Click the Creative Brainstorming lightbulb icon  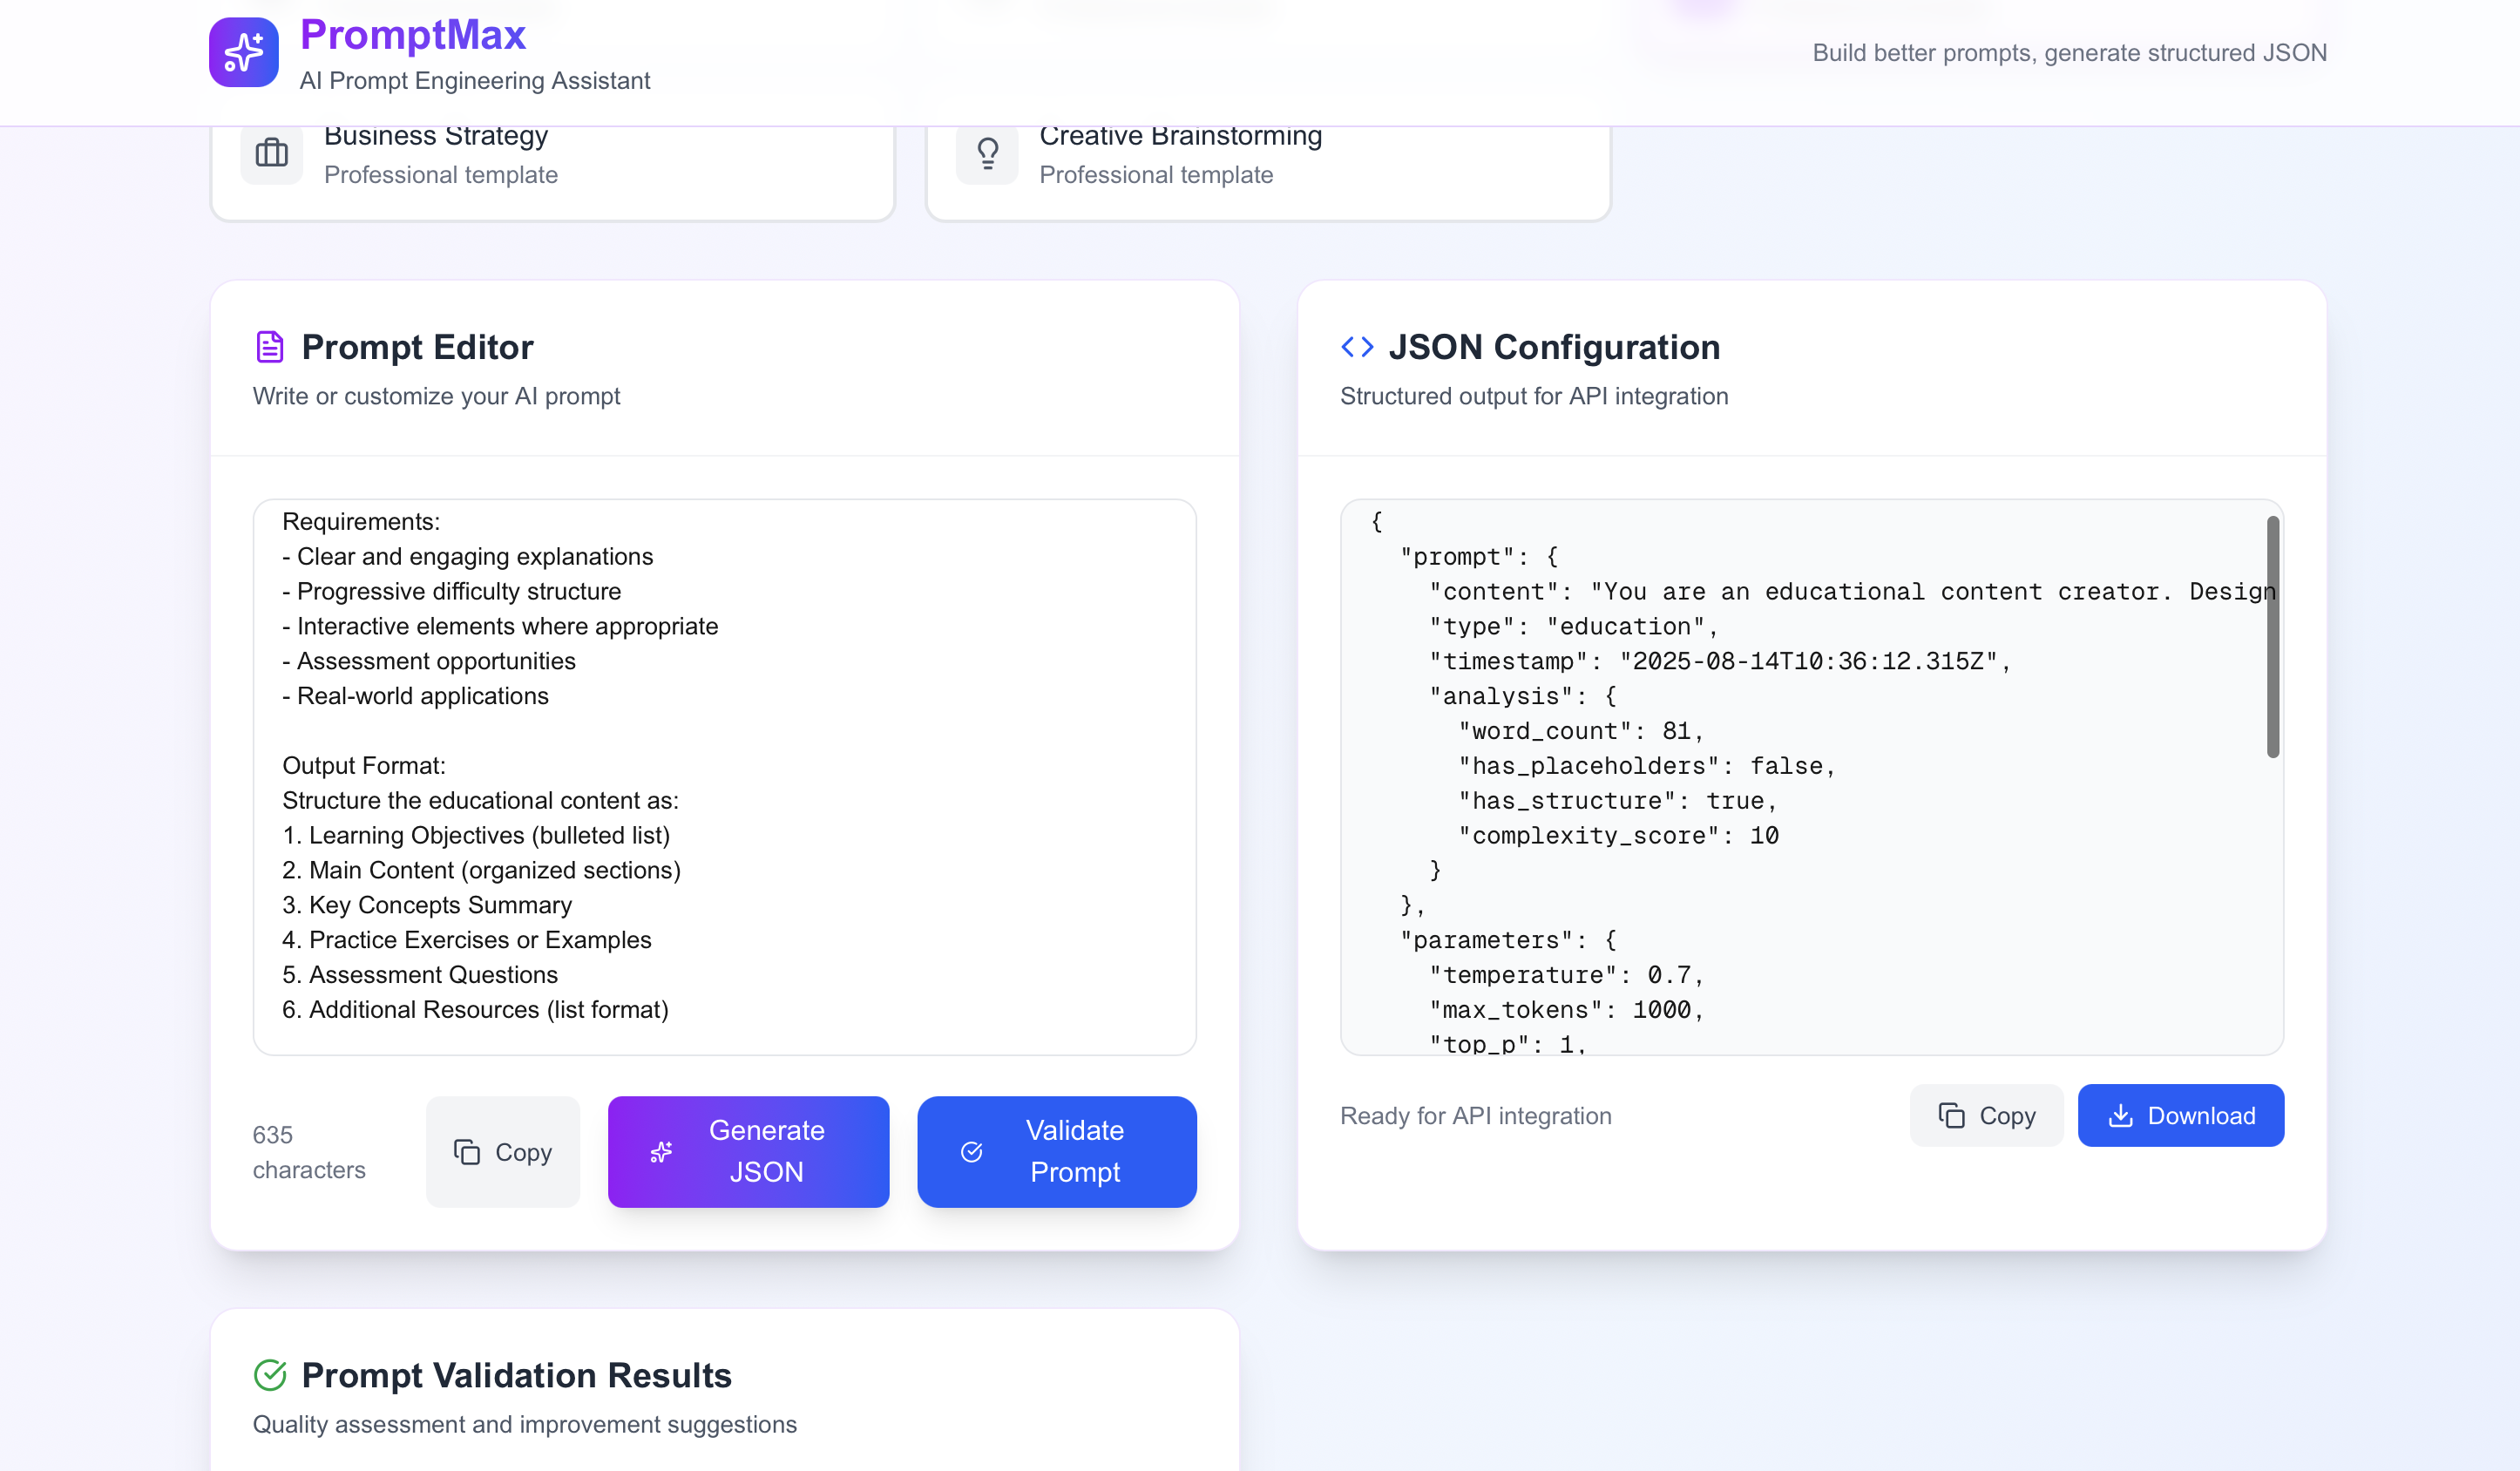click(x=986, y=153)
